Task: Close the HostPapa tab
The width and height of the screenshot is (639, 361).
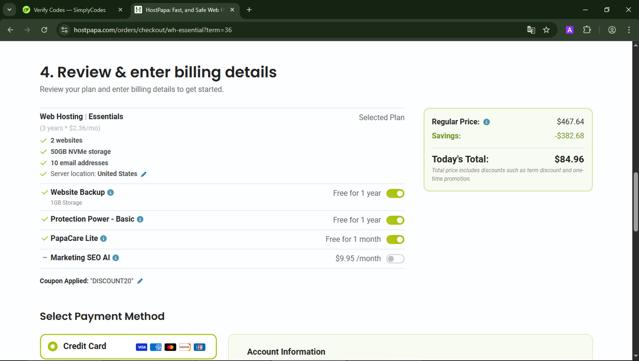Action: tap(232, 10)
